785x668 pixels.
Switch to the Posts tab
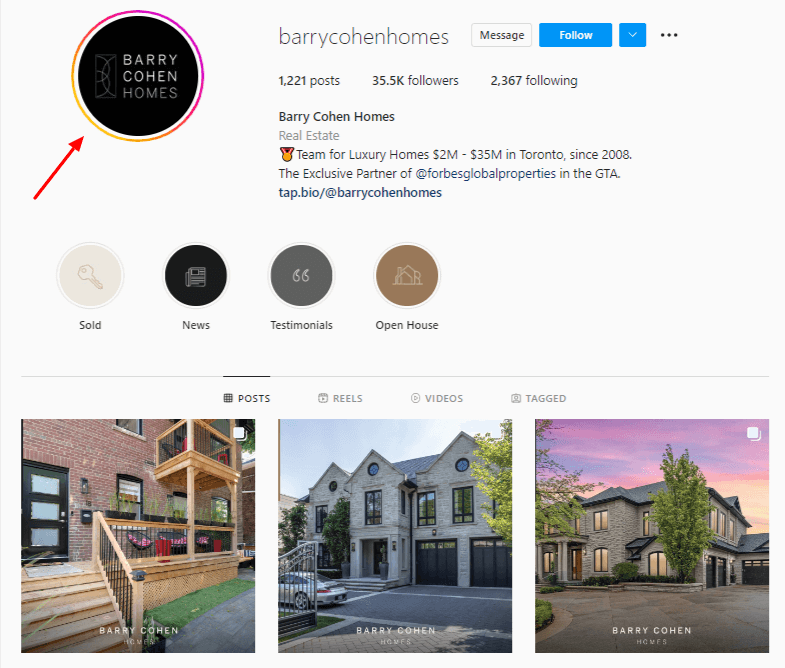pos(247,398)
